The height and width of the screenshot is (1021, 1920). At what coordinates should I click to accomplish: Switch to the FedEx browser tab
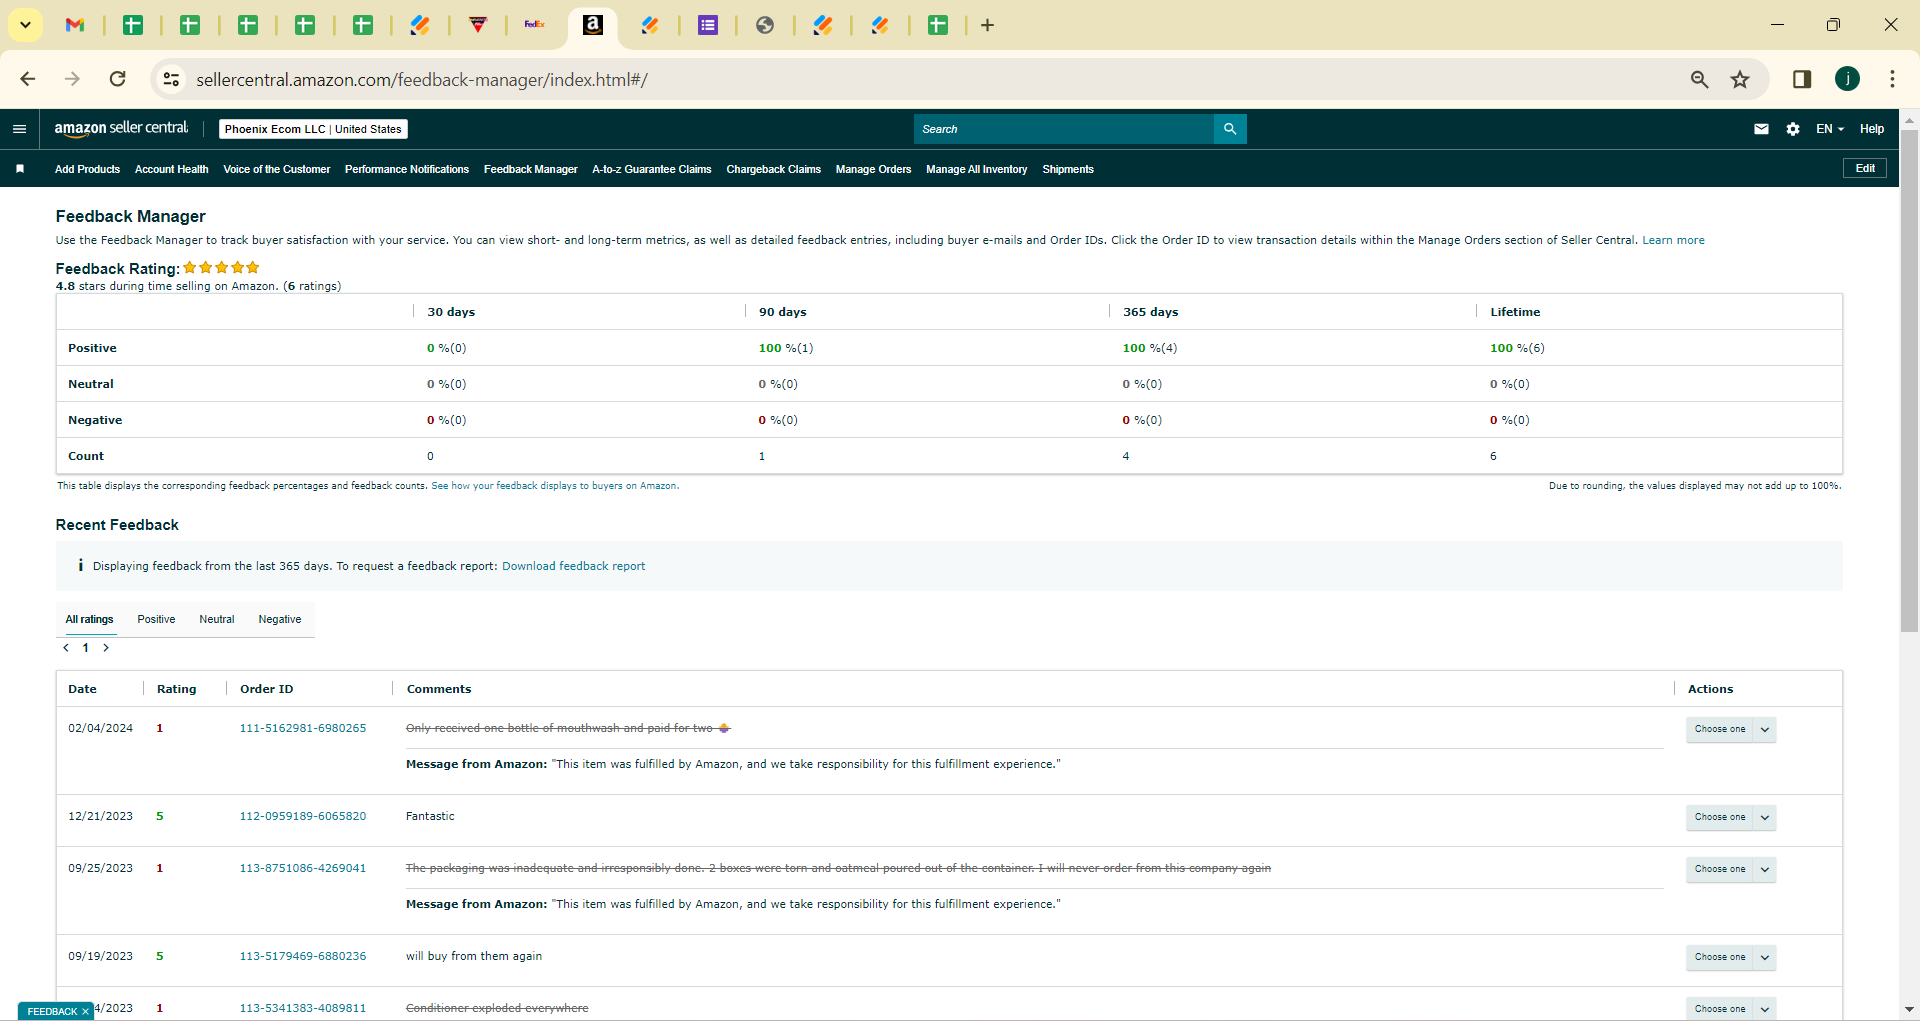click(x=535, y=25)
